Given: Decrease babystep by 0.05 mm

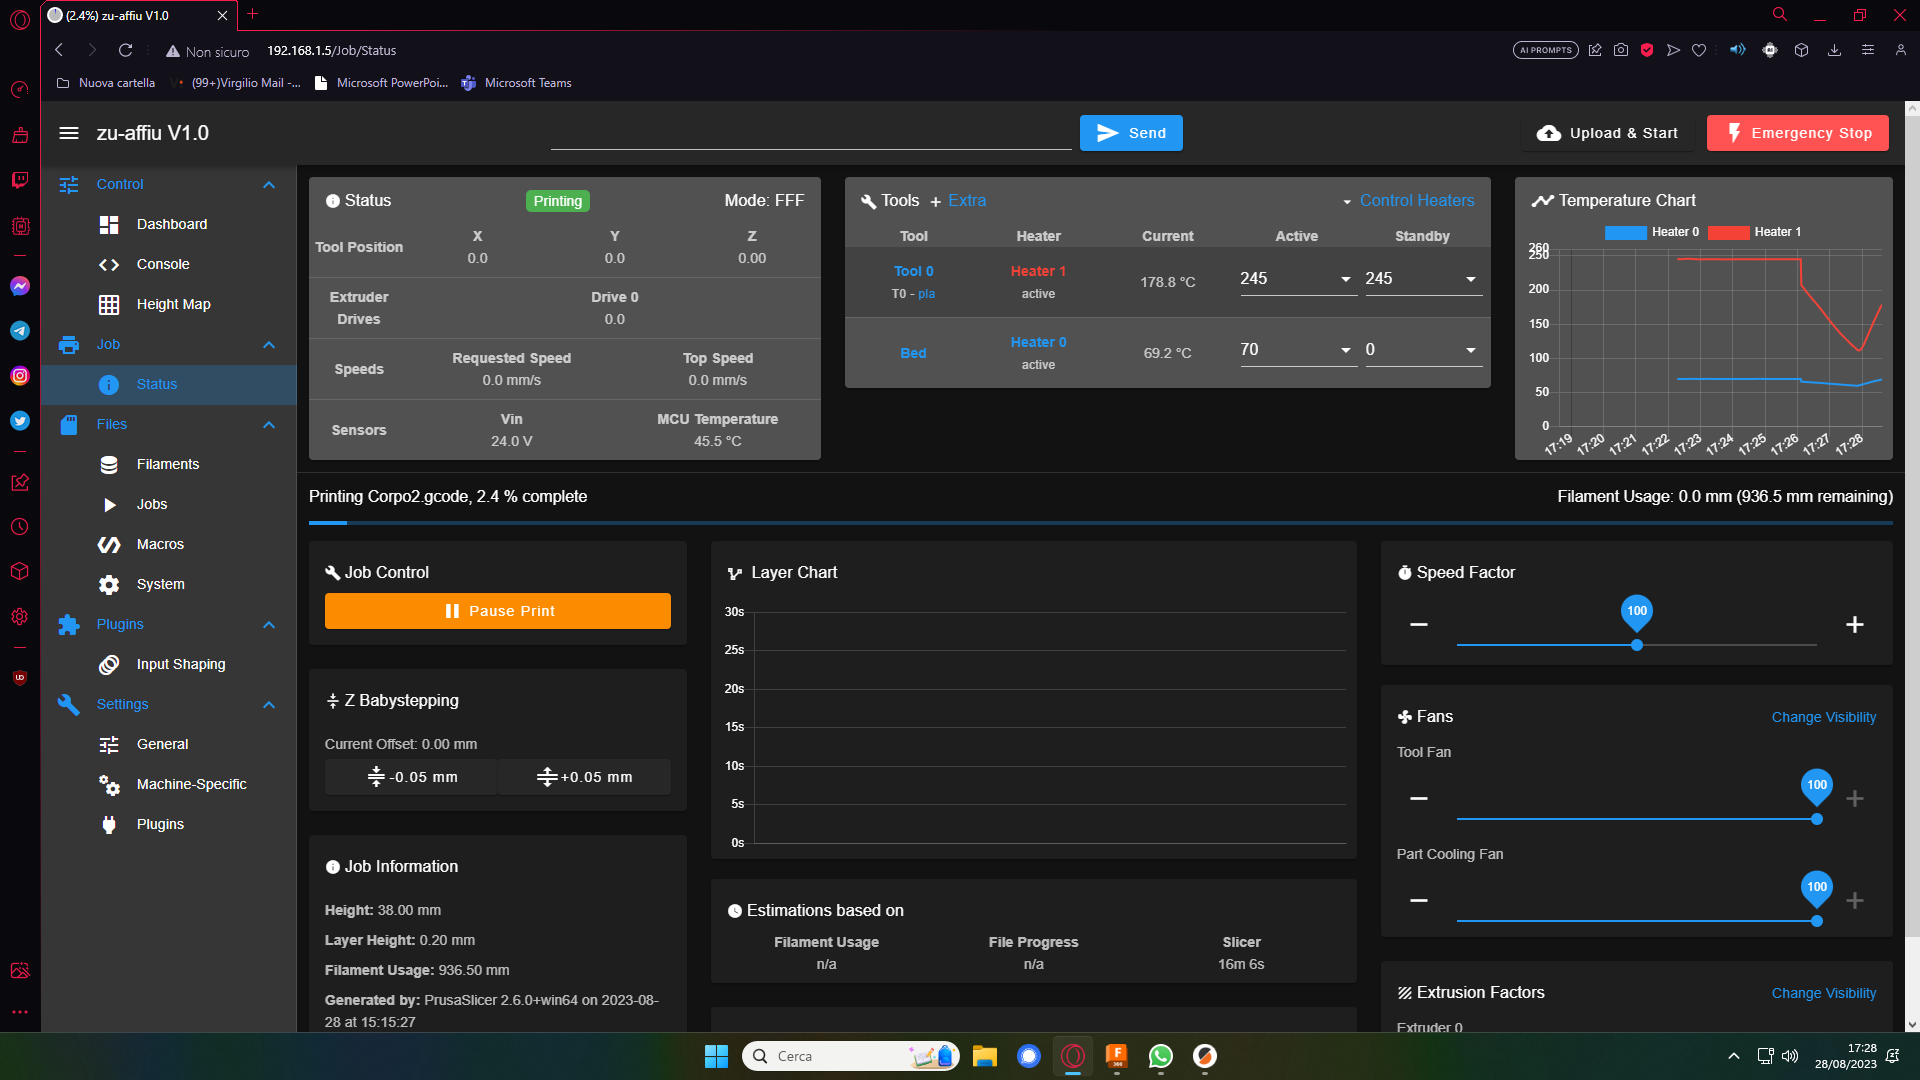Looking at the screenshot, I should pos(411,777).
